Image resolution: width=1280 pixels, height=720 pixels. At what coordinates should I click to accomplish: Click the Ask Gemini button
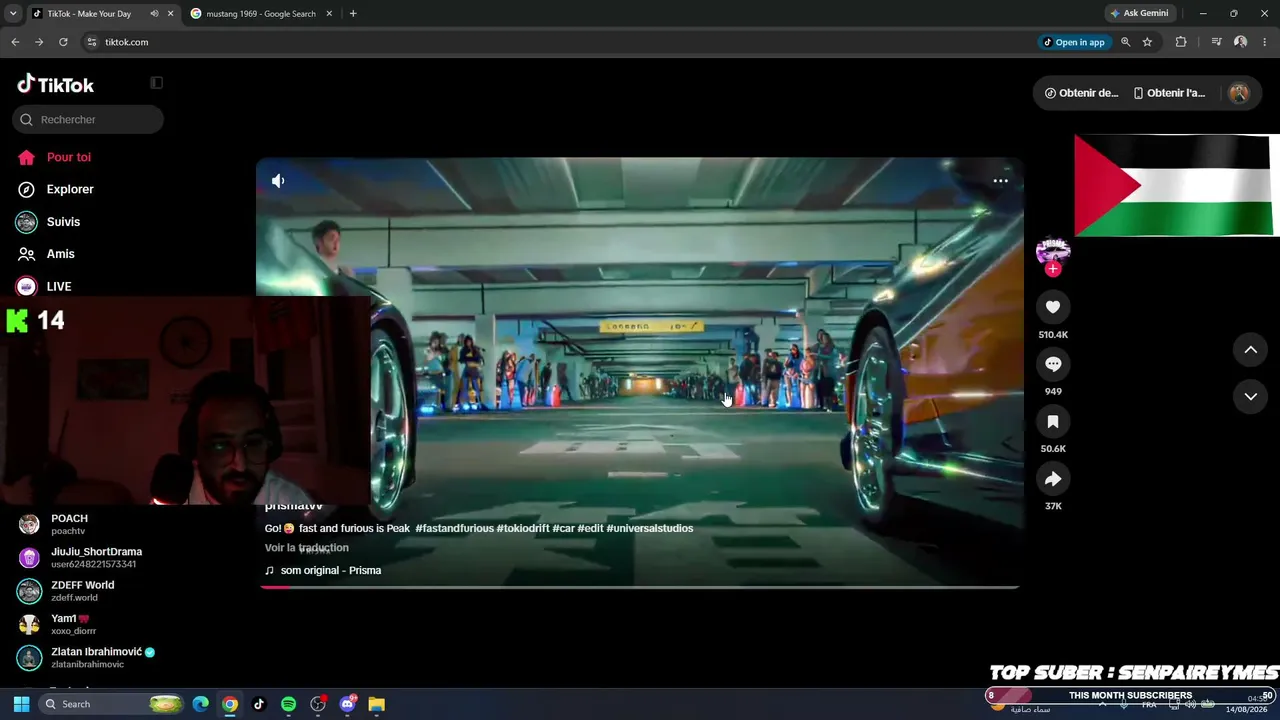click(x=1139, y=13)
